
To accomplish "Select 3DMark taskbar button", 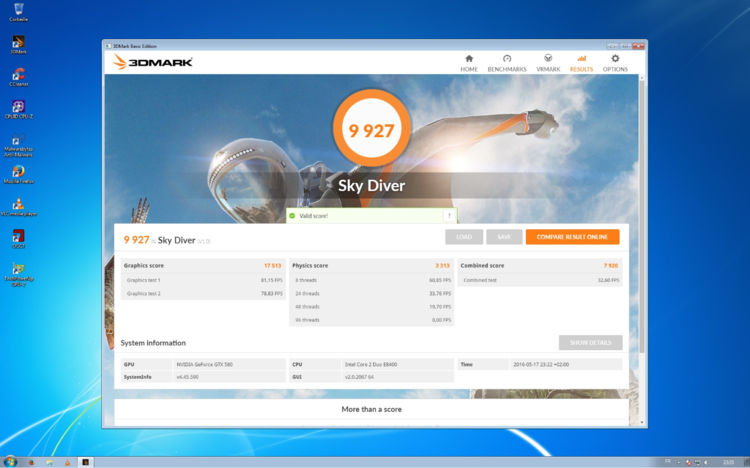I will point(86,462).
